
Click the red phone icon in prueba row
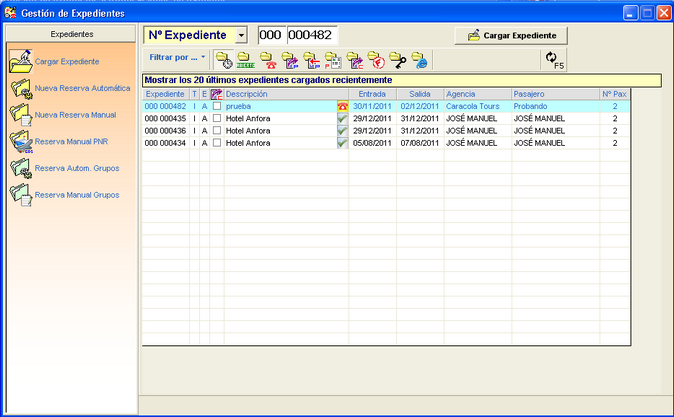pyautogui.click(x=343, y=106)
